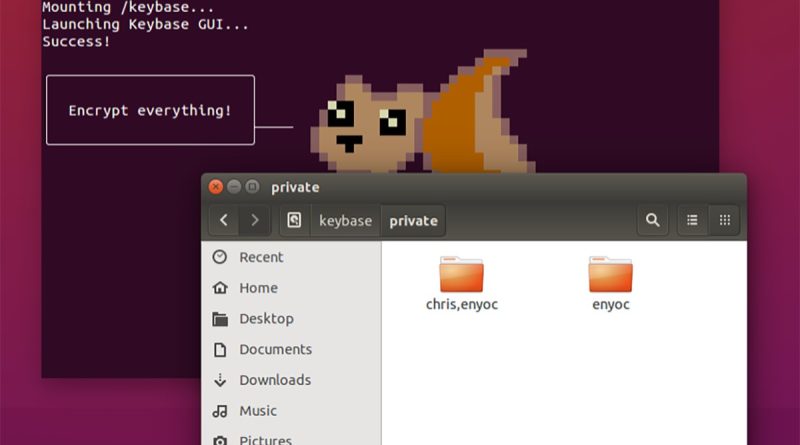Click the enyoc folder name label

611,305
